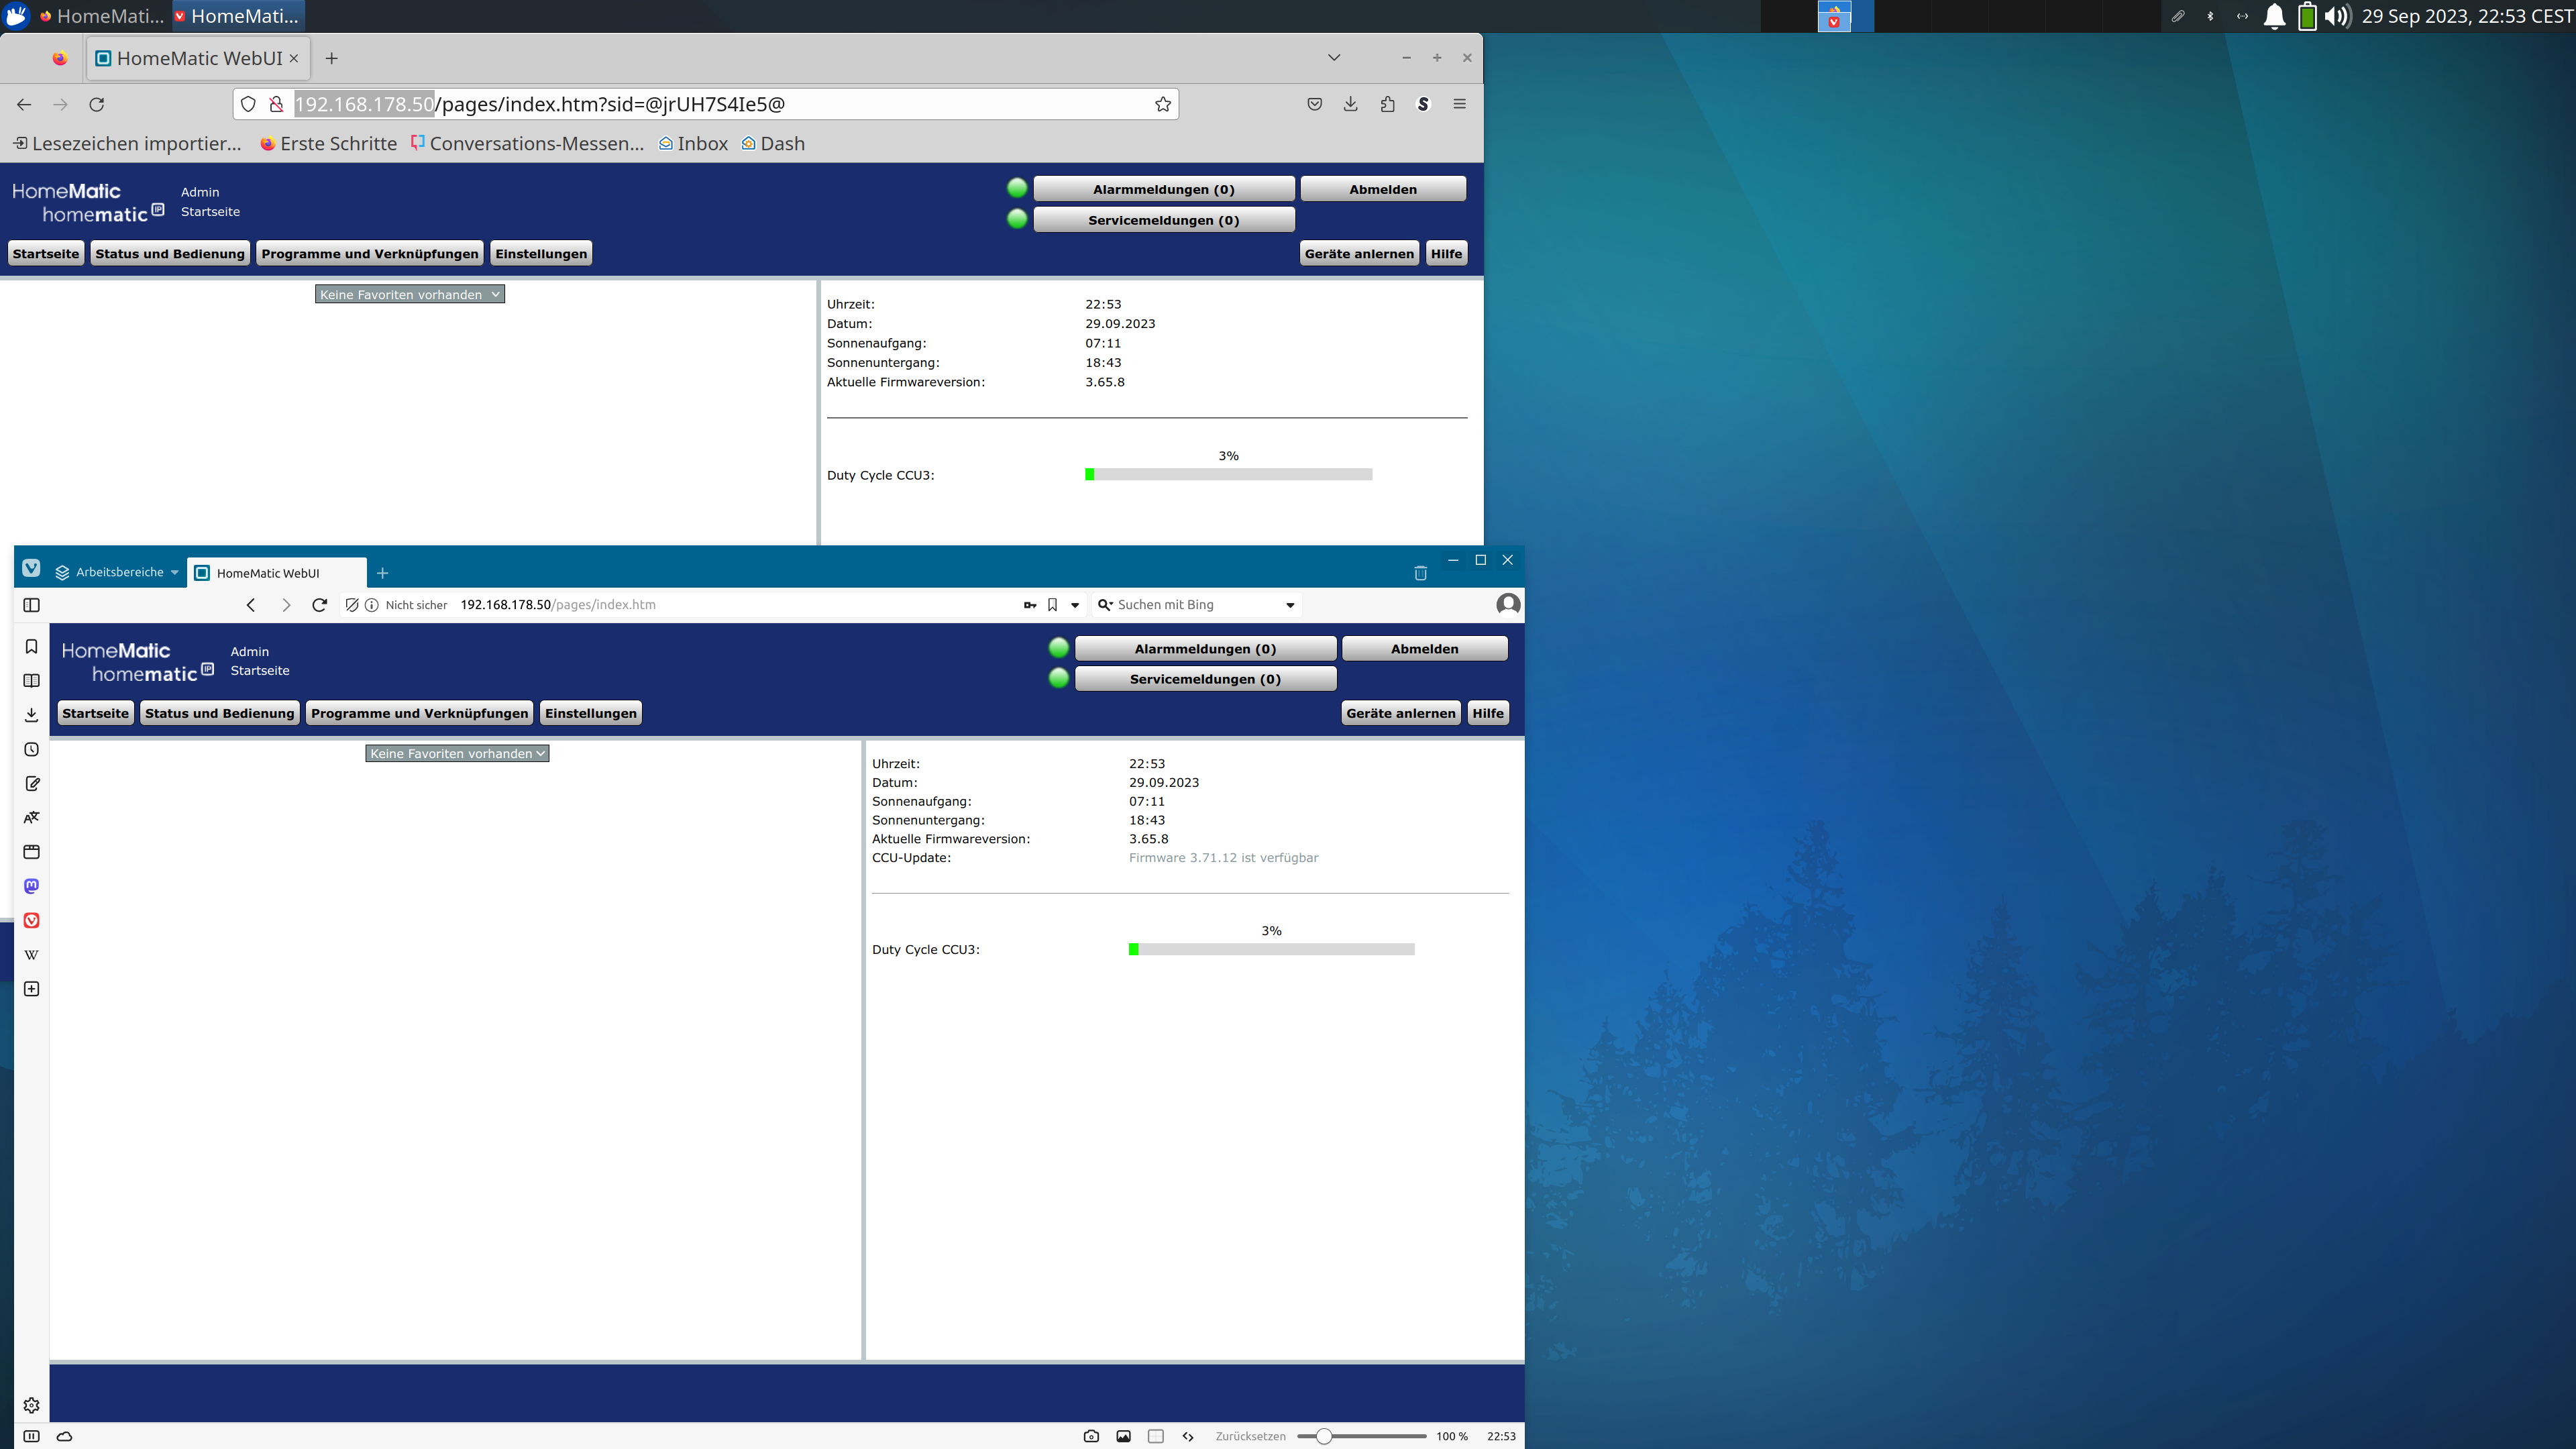Click Firefox Pocket save icon in toolbar
This screenshot has width=2576, height=1449.
(1315, 104)
